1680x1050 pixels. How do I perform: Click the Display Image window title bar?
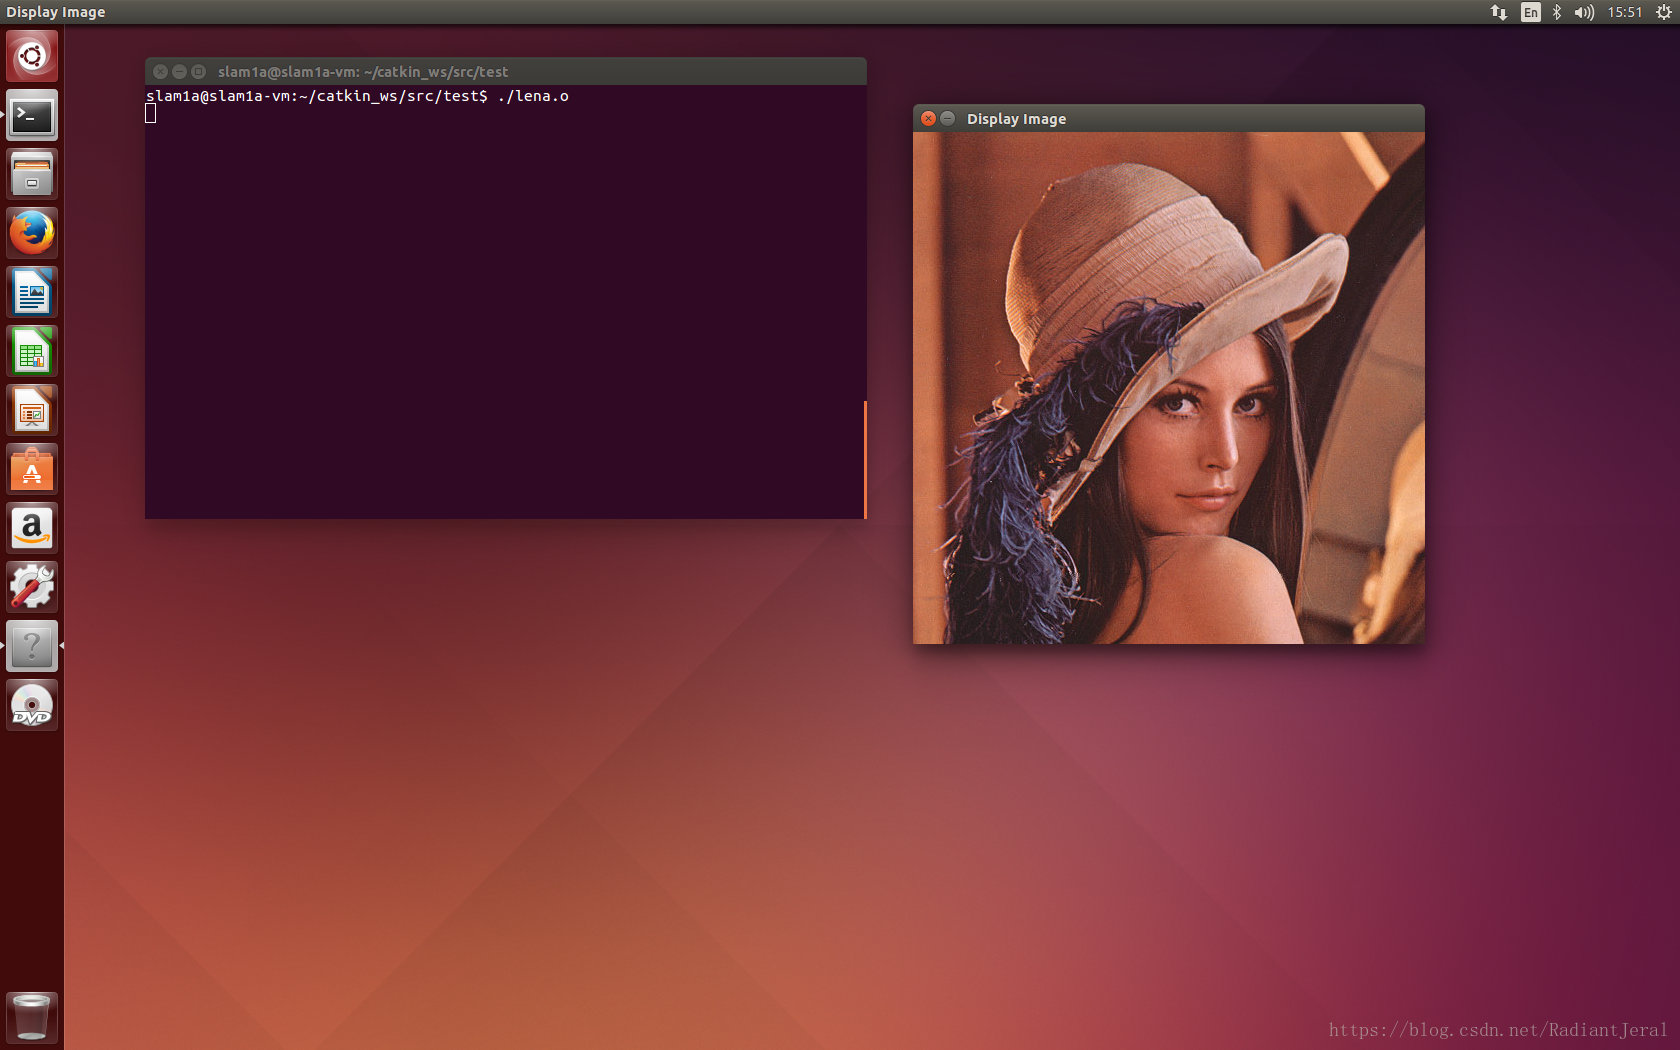click(1168, 118)
